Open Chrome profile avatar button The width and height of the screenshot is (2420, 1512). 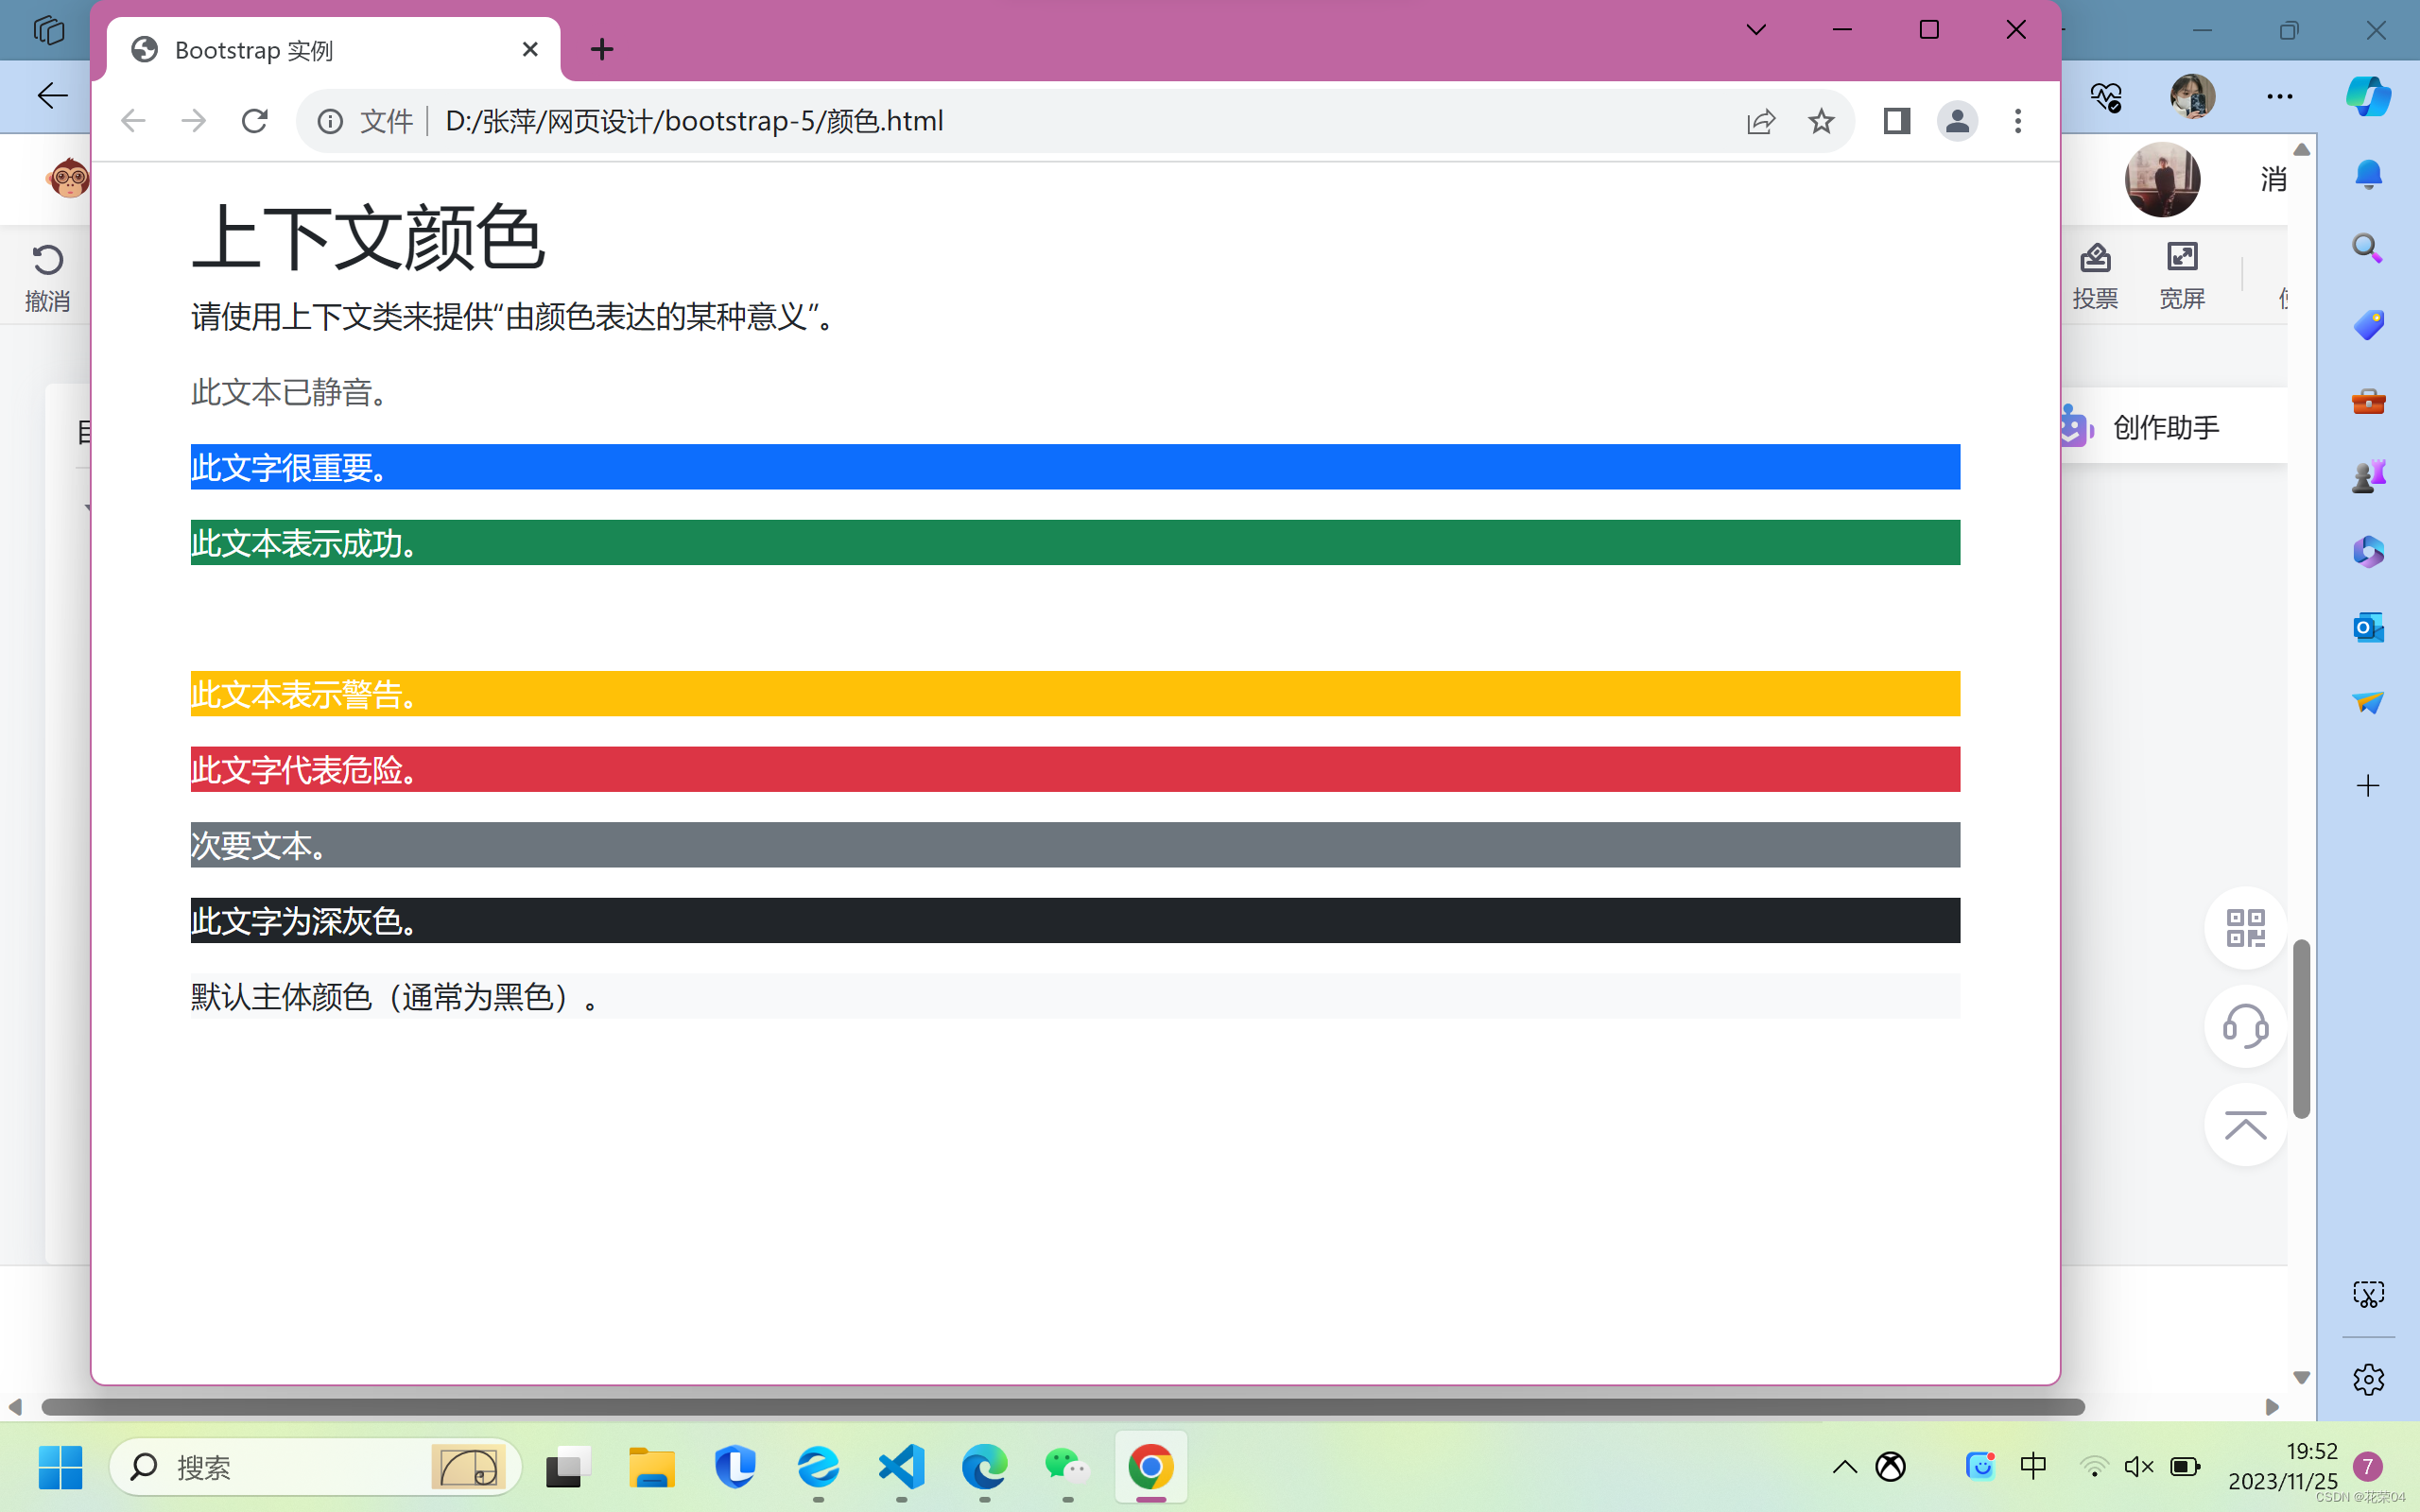click(x=1957, y=121)
